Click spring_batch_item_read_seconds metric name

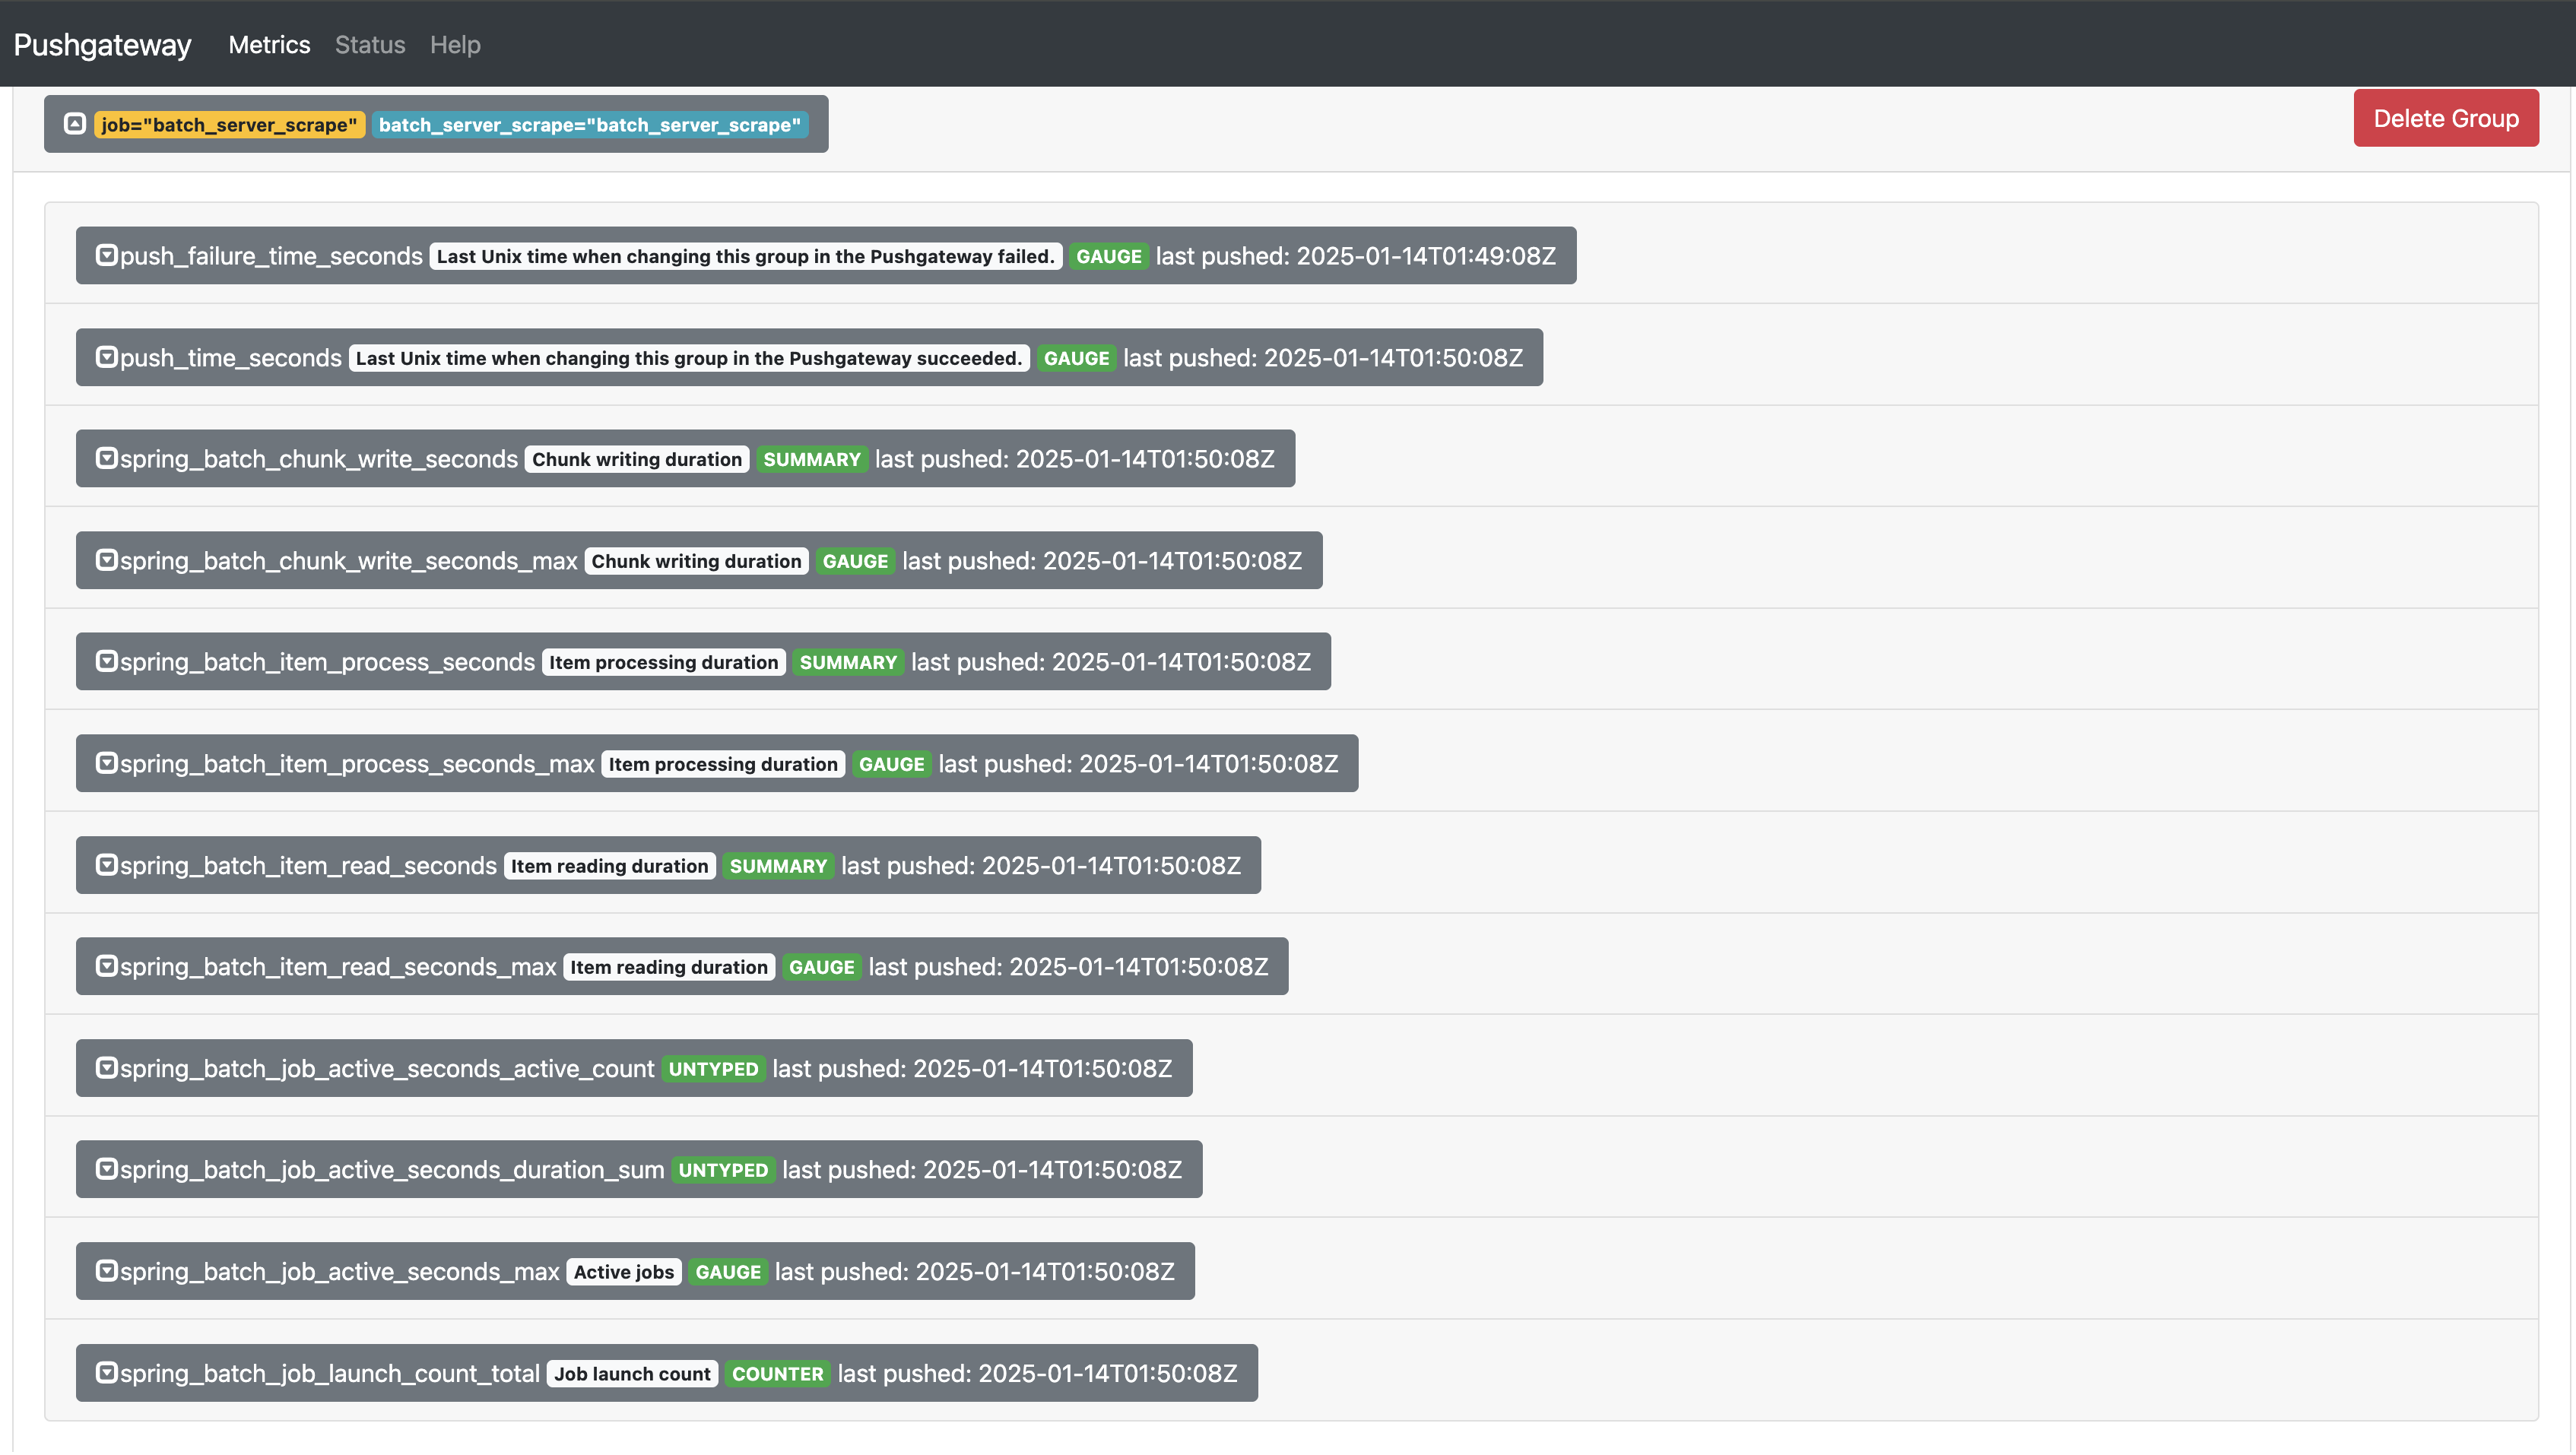click(x=308, y=866)
